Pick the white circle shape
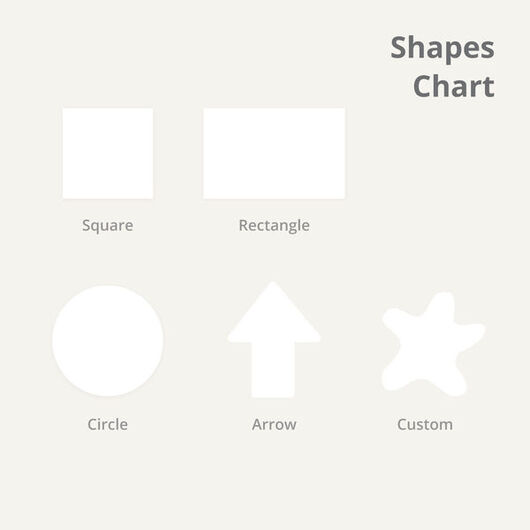 [x=108, y=341]
